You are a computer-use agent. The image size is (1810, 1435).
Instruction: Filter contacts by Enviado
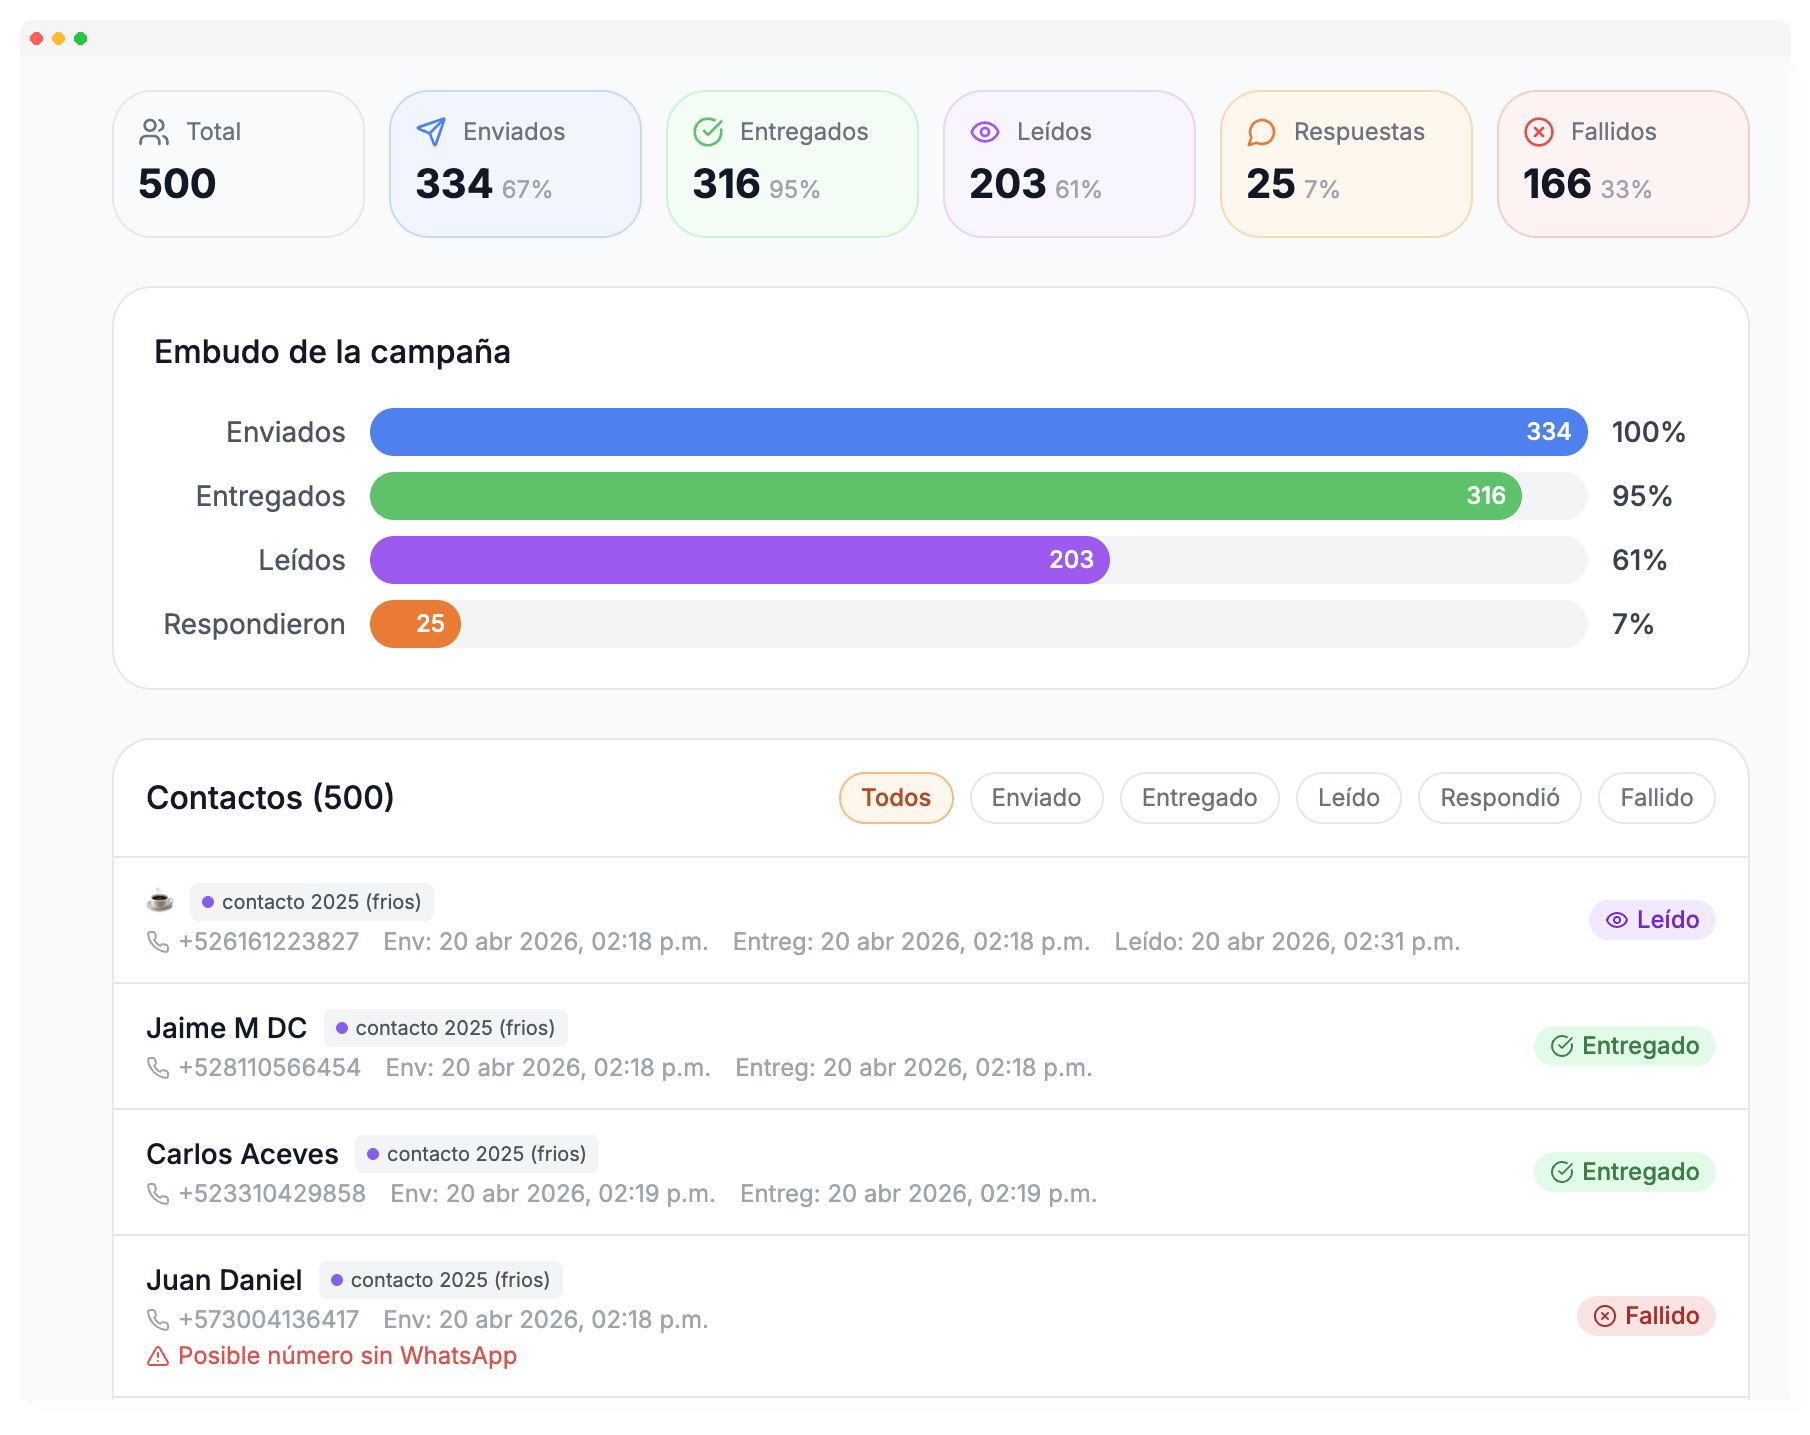click(1036, 798)
